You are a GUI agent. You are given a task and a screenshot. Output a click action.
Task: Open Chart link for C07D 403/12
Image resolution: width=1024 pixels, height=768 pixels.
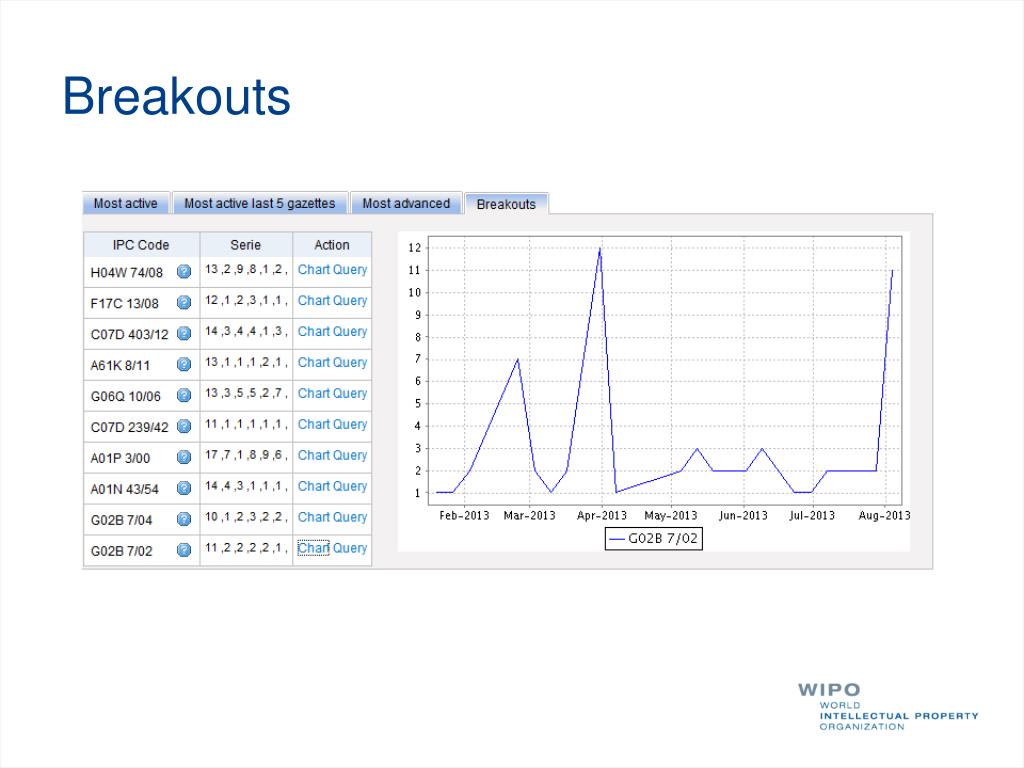[x=313, y=331]
